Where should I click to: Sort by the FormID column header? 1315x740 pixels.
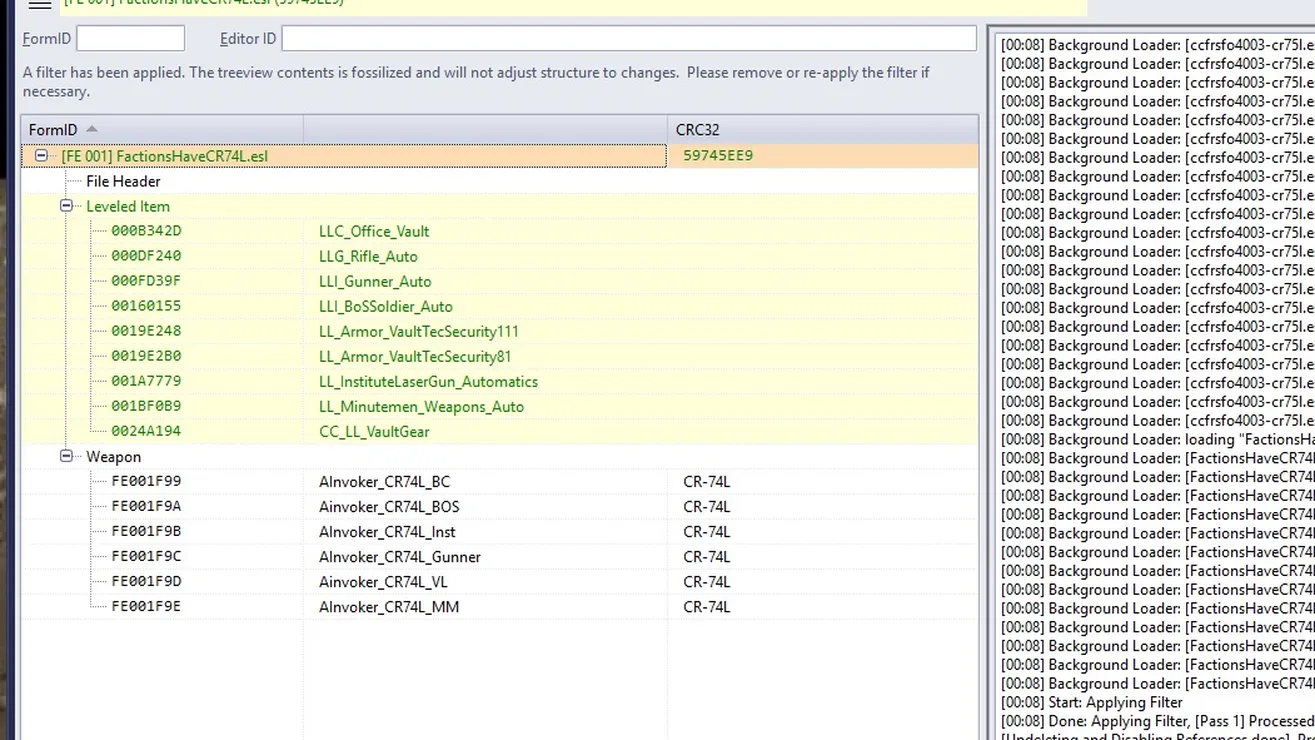162,130
